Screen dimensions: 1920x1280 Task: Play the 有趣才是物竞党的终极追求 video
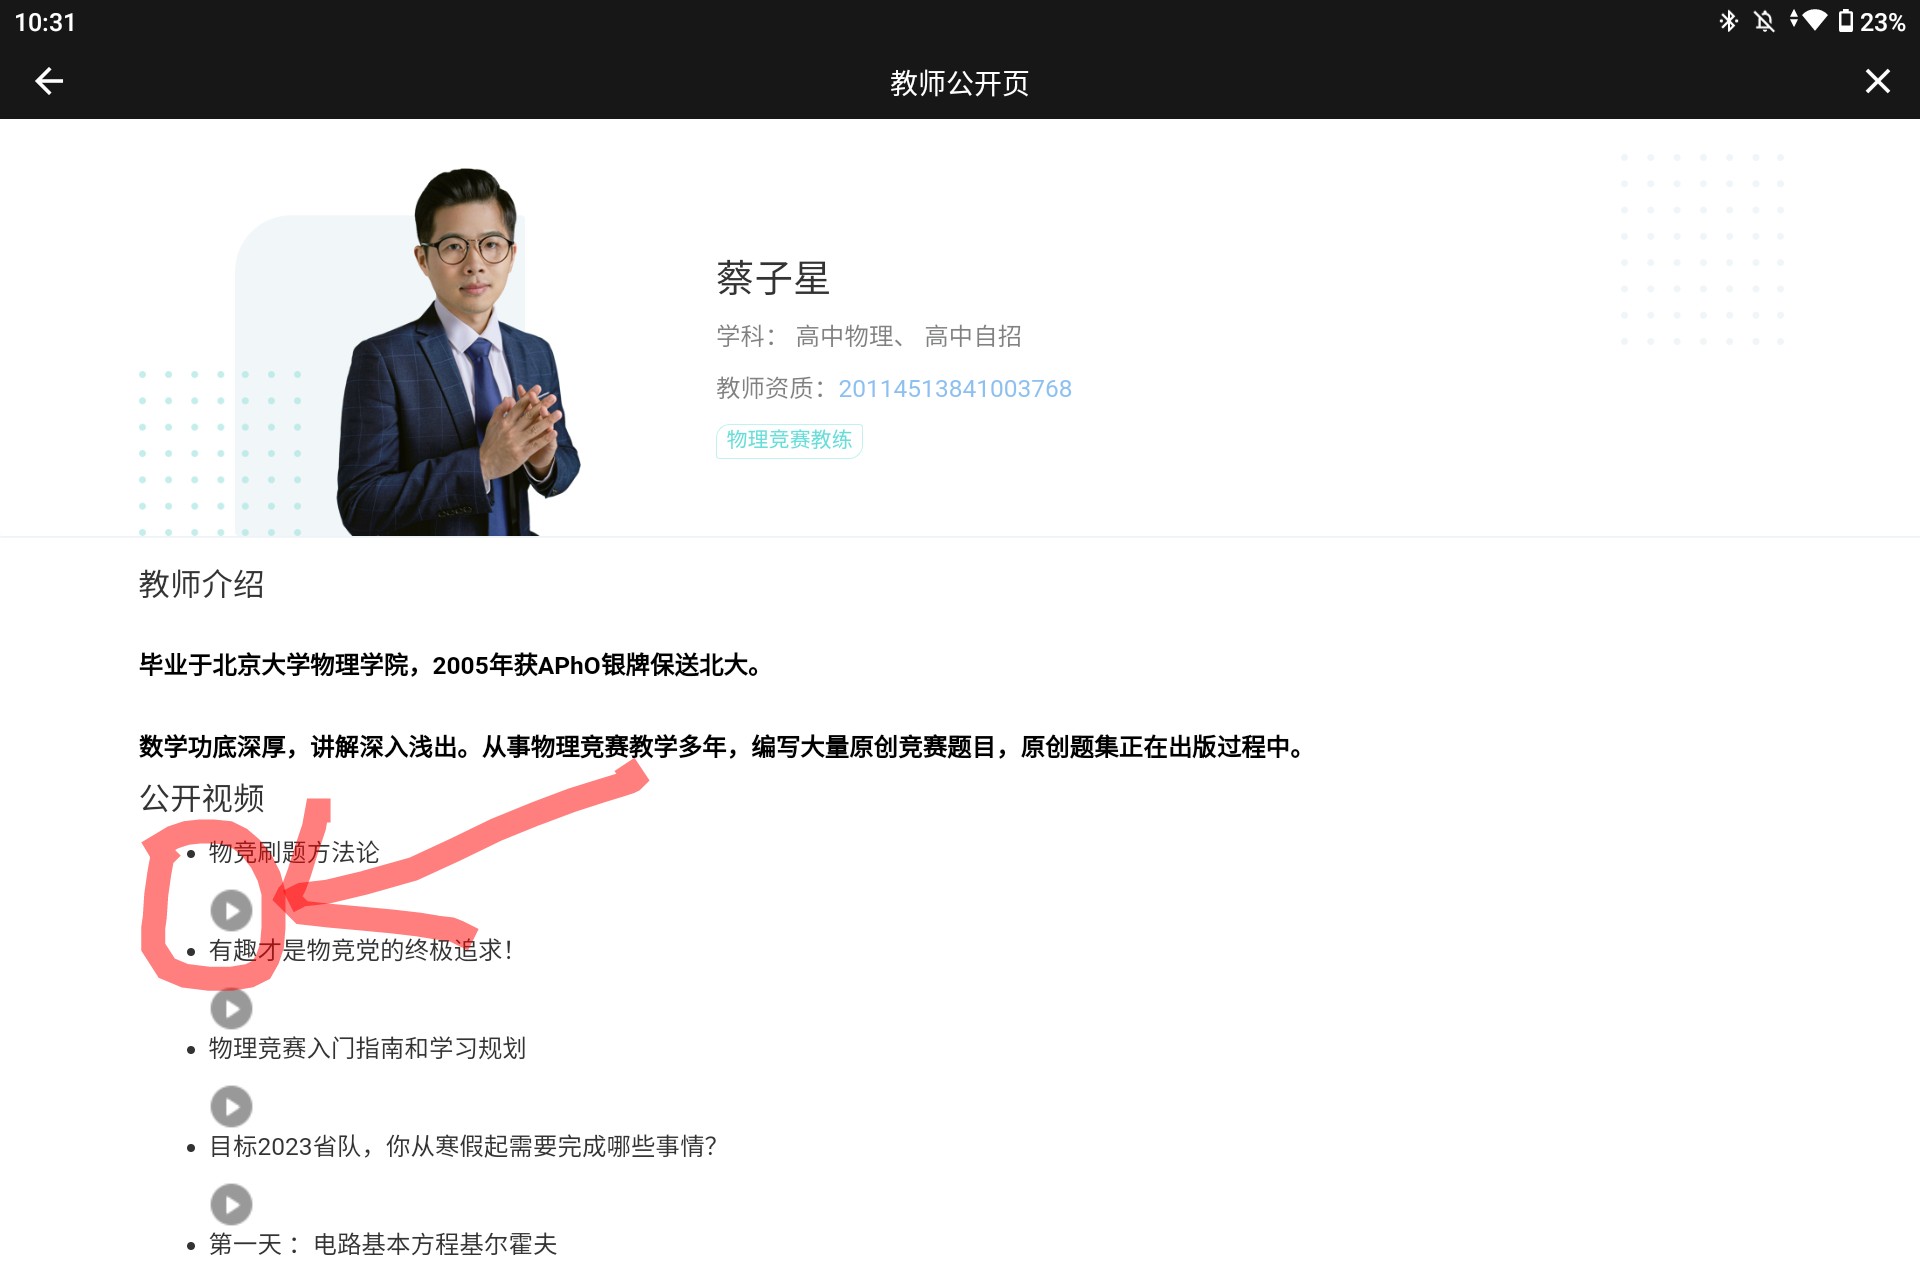(x=231, y=1008)
